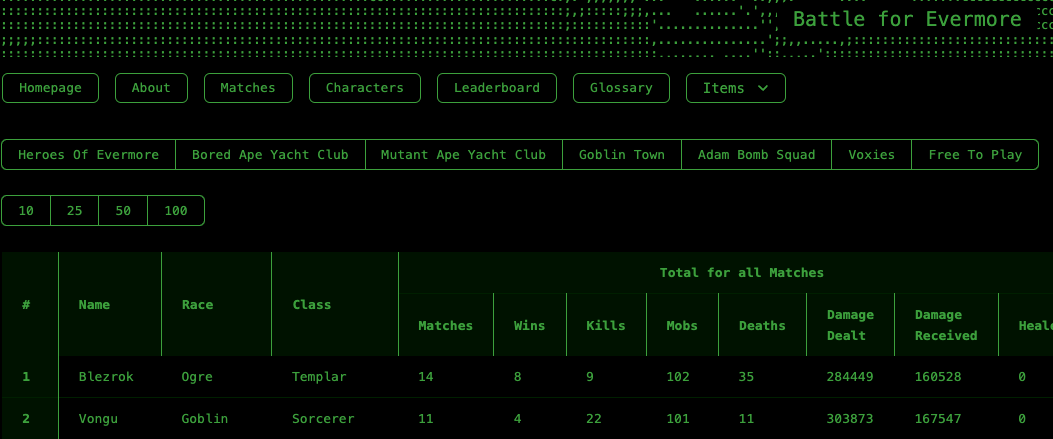Screen dimensions: 1053x439
Task: Click Blezrok's kills value 9
Action: (590, 377)
